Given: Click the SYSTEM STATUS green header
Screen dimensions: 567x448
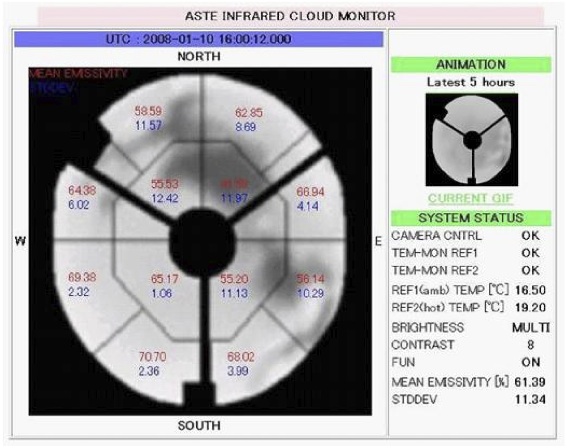Looking at the screenshot, I should tap(471, 218).
